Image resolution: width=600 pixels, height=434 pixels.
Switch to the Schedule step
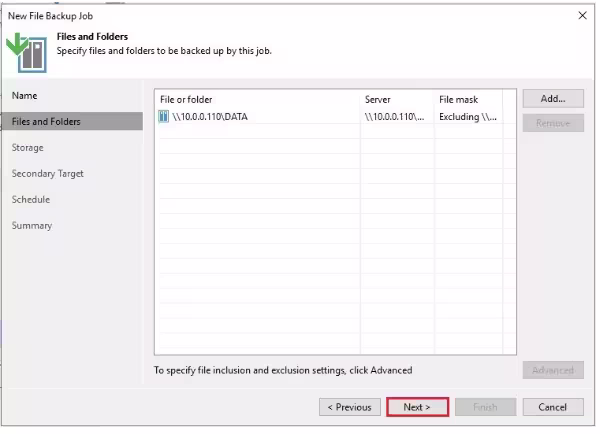coord(31,199)
